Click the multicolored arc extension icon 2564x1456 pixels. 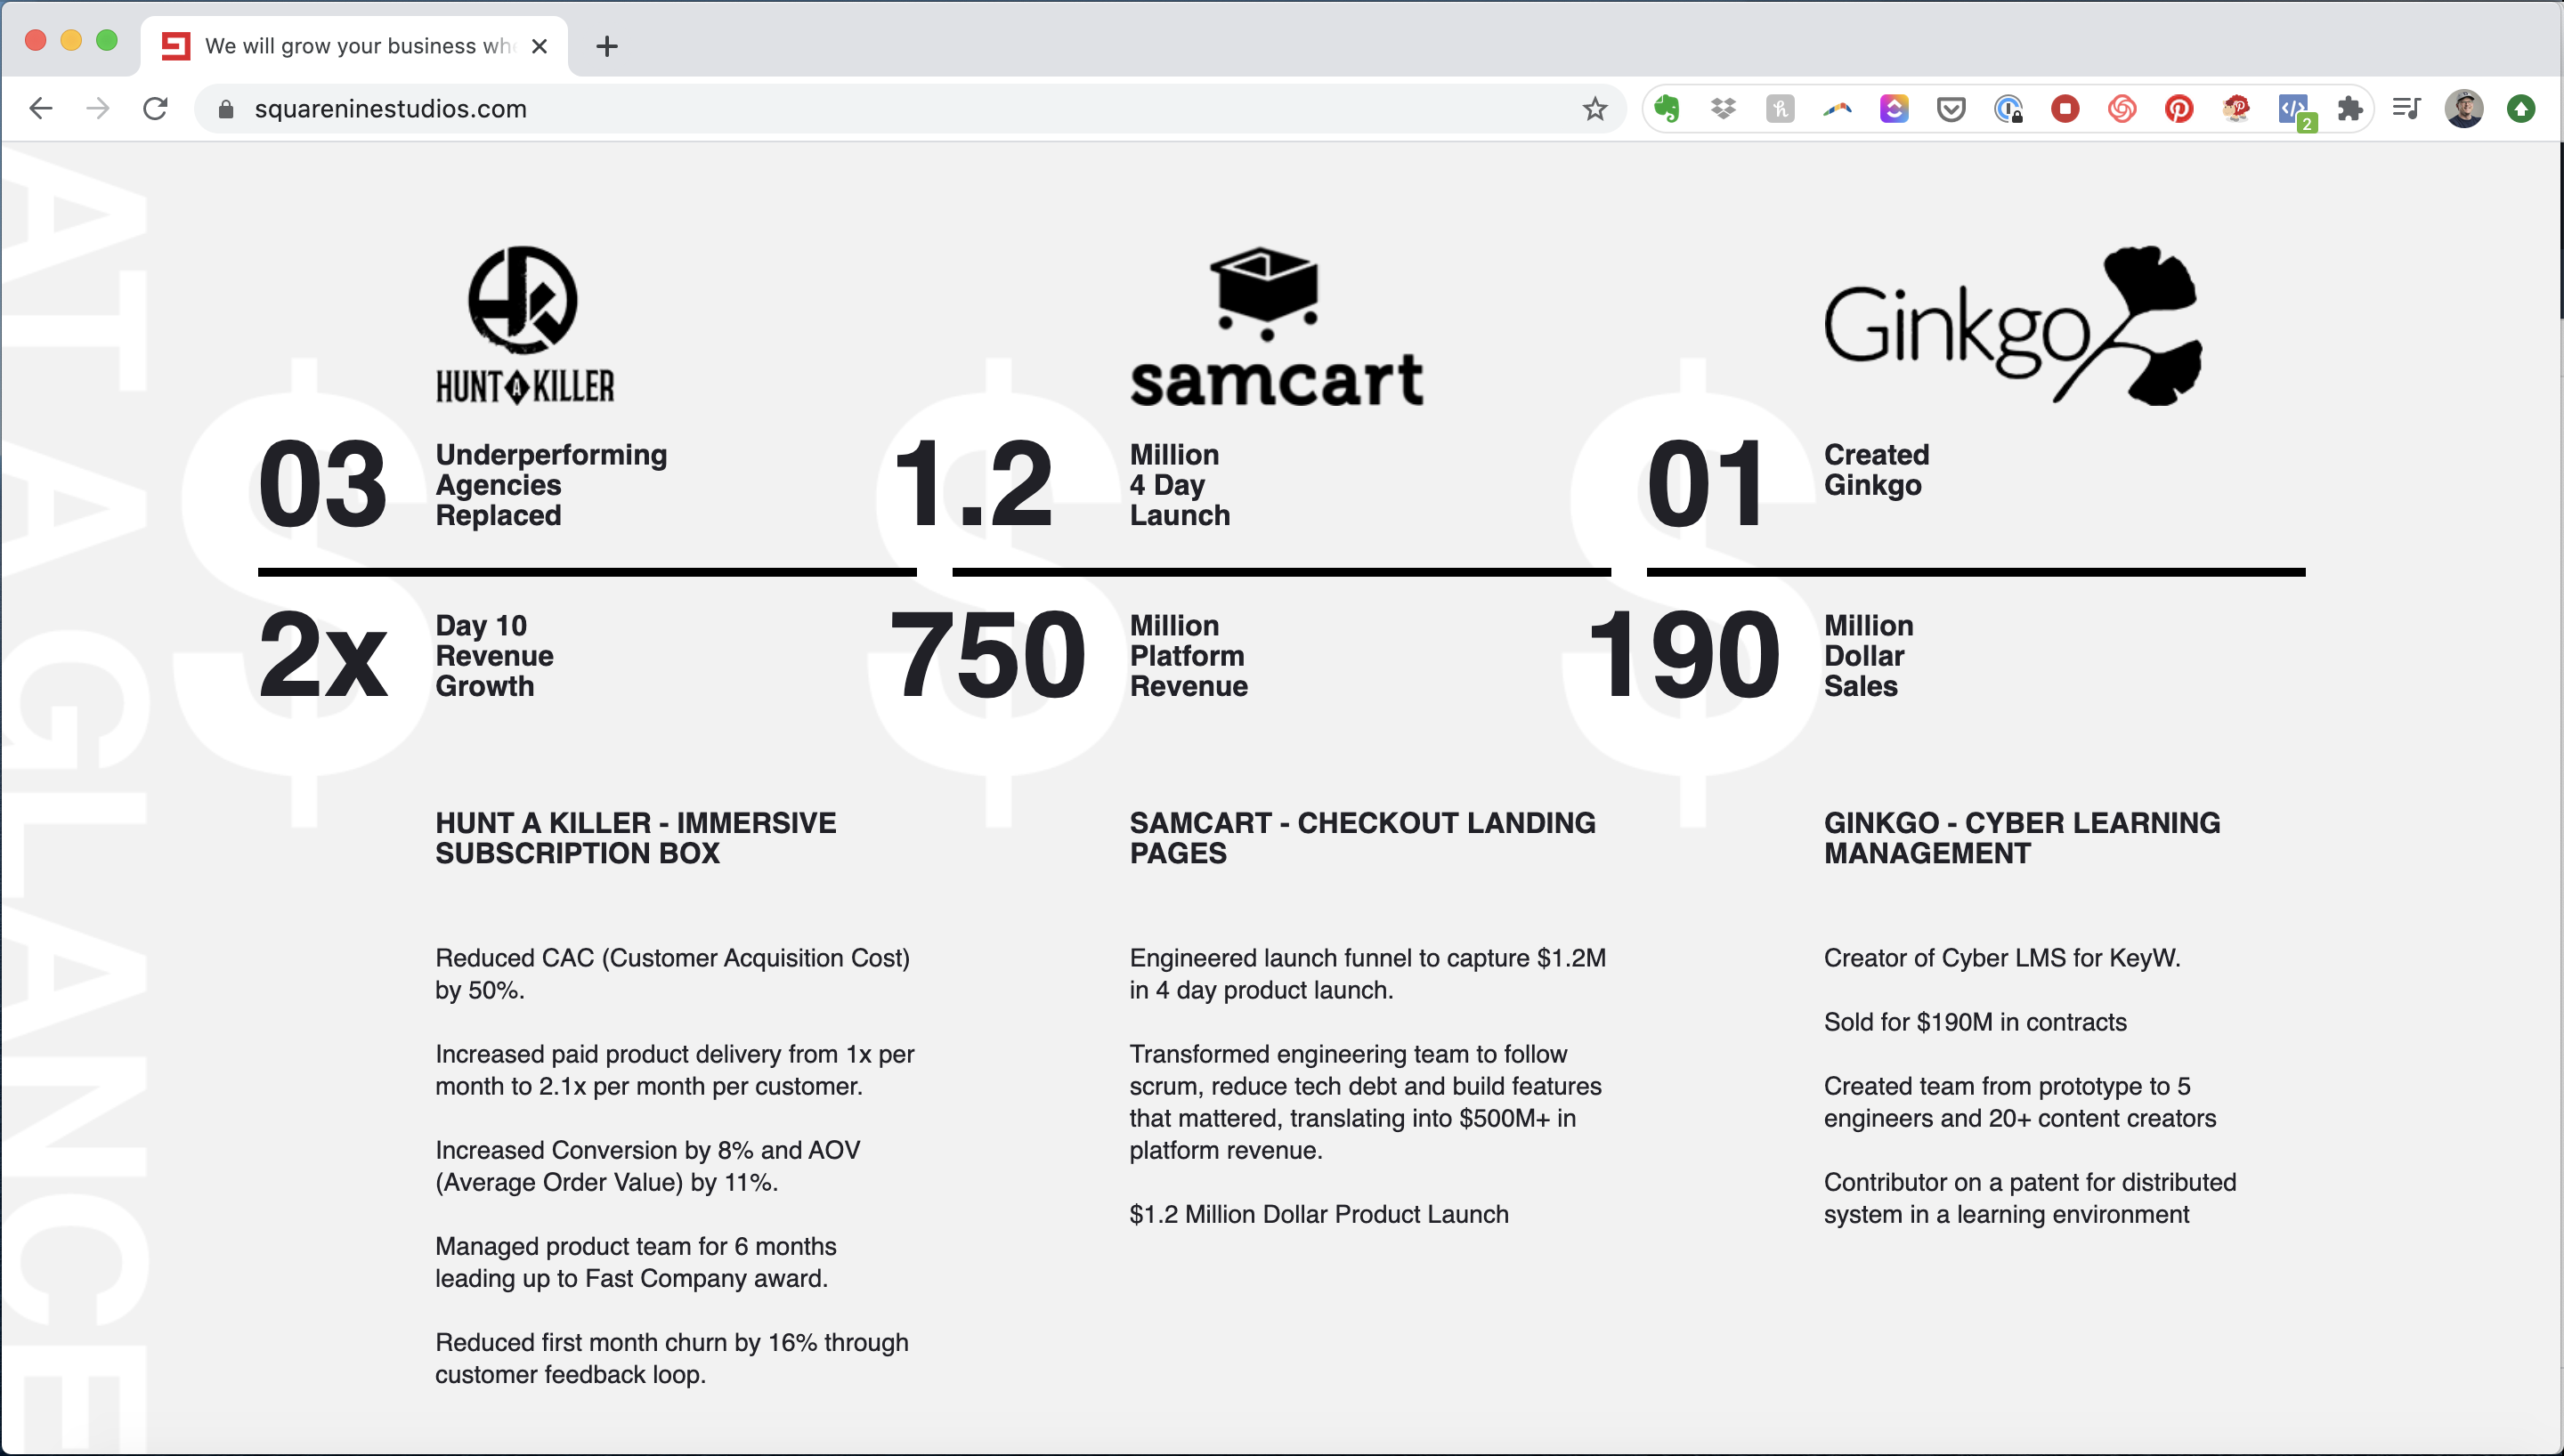point(1837,108)
